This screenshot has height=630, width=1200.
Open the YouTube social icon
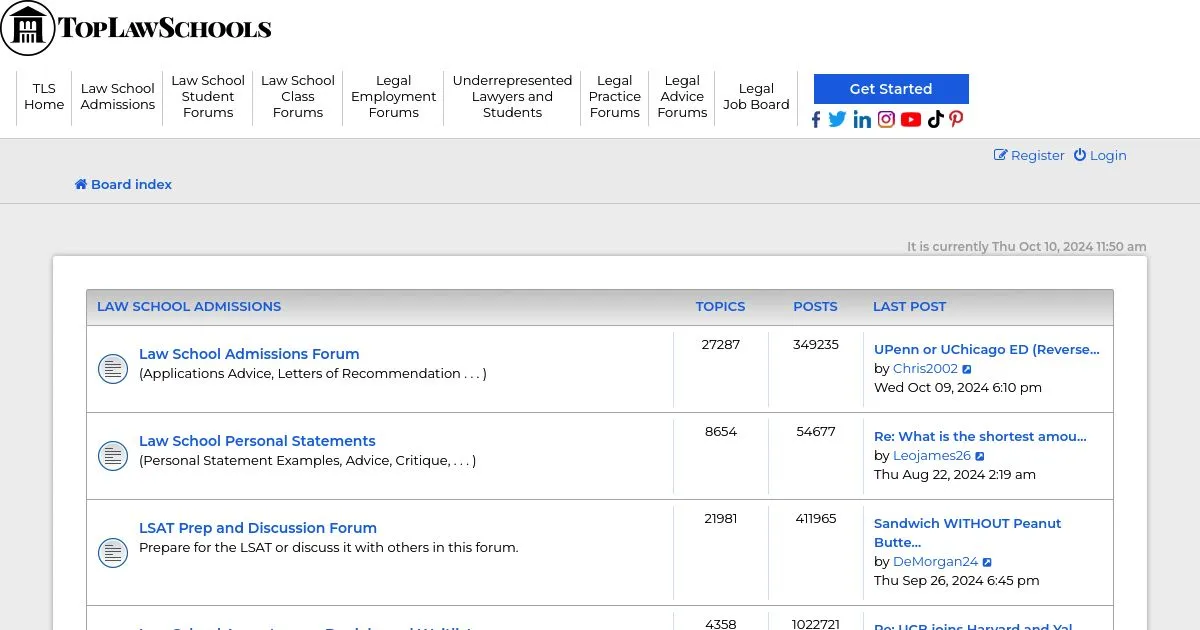tap(911, 120)
